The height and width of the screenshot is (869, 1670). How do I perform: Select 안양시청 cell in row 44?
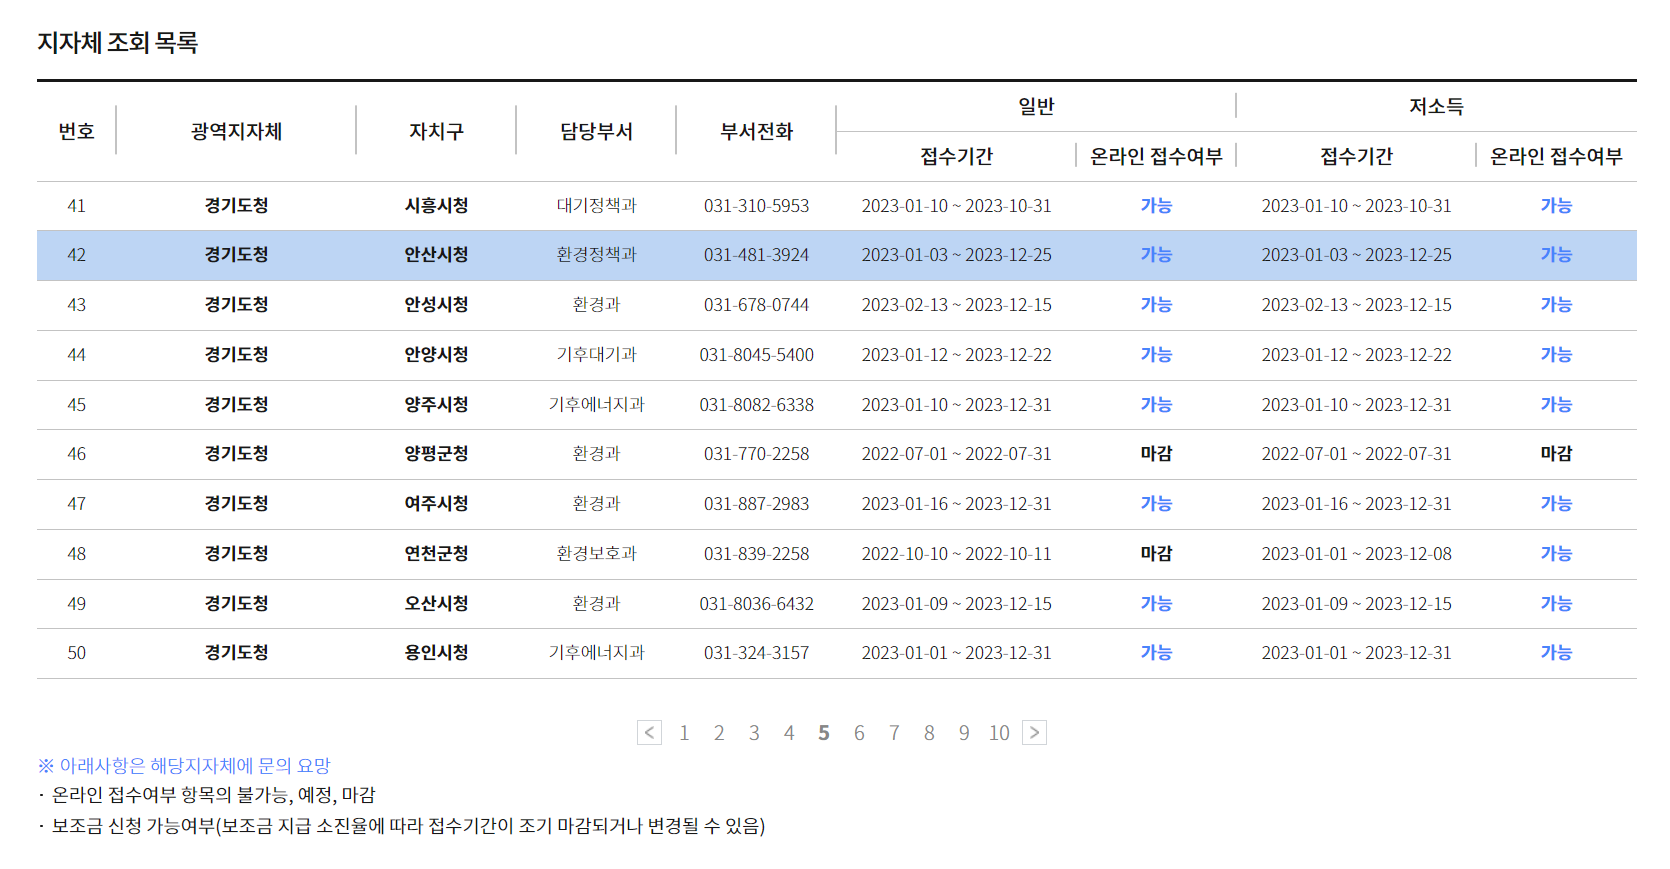(x=436, y=355)
